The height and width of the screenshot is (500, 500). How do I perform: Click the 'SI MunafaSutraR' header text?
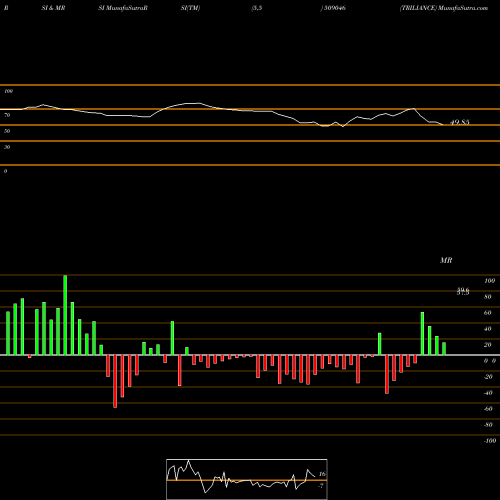(x=123, y=8)
